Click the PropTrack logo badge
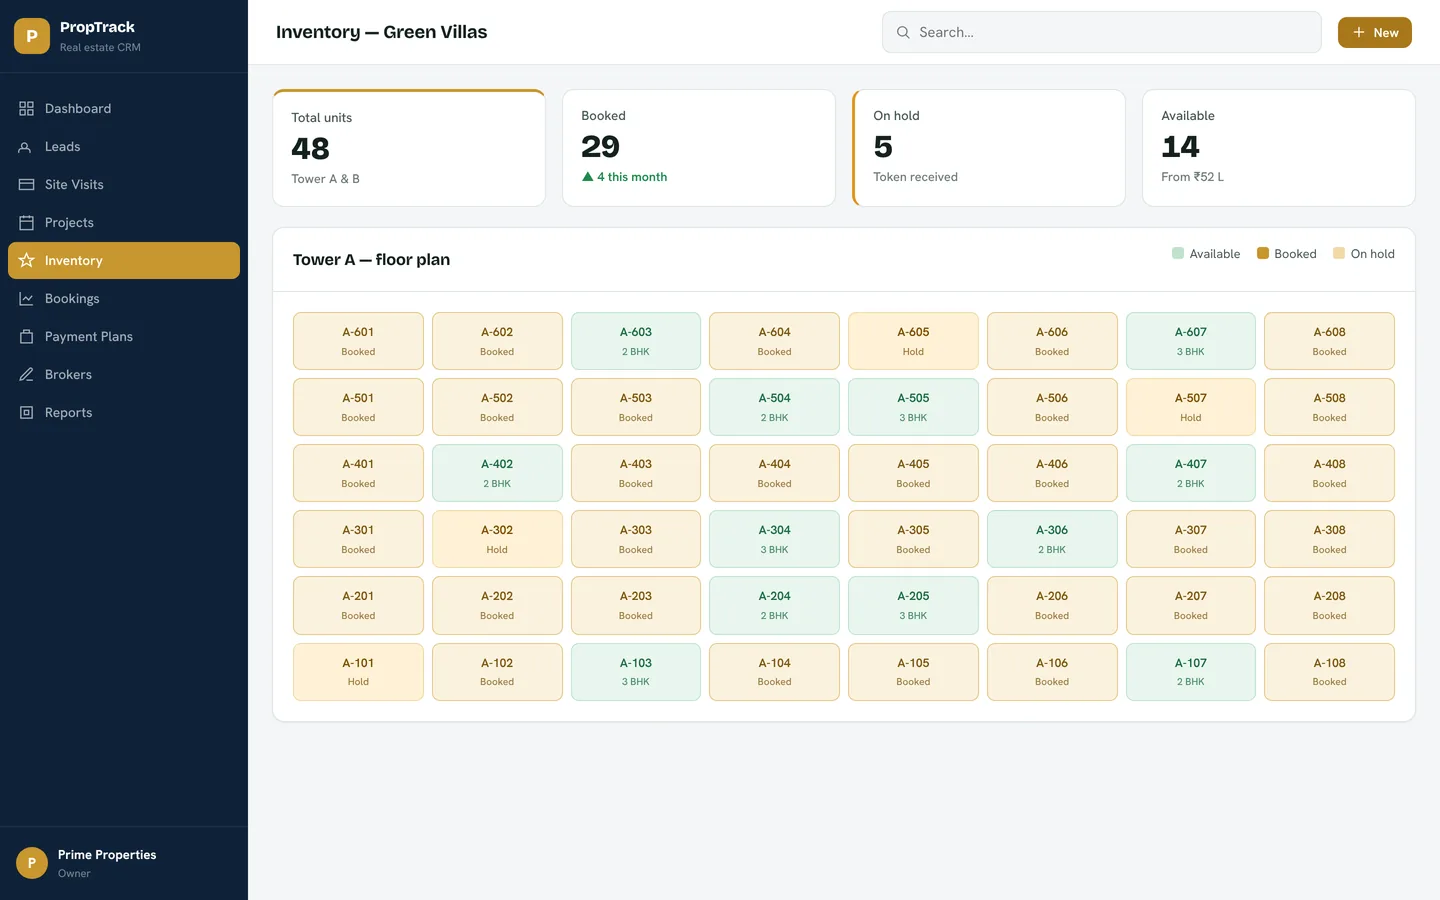Screen dimensions: 1440x900 [x=32, y=36]
